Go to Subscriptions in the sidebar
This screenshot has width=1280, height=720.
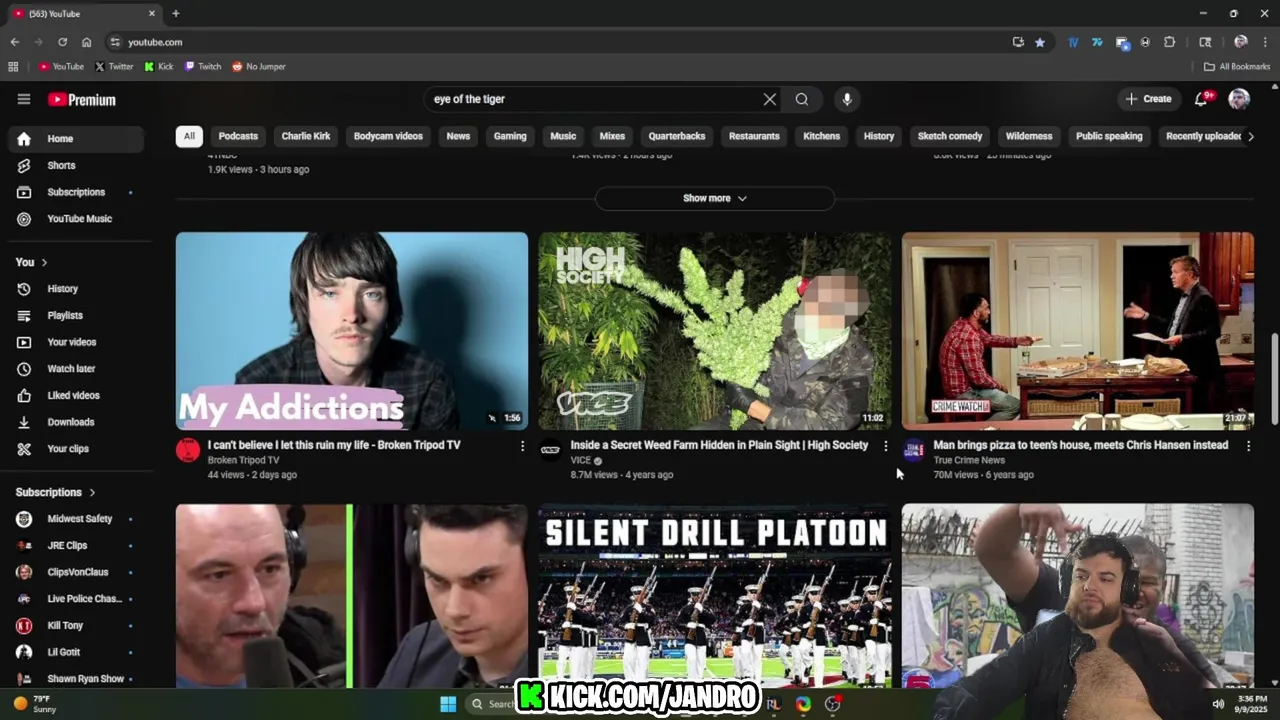tap(76, 192)
